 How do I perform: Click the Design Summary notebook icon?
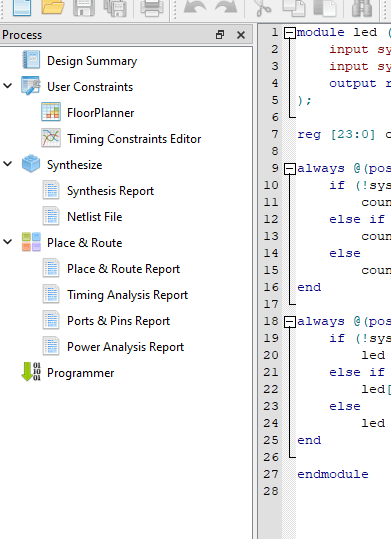(31, 60)
